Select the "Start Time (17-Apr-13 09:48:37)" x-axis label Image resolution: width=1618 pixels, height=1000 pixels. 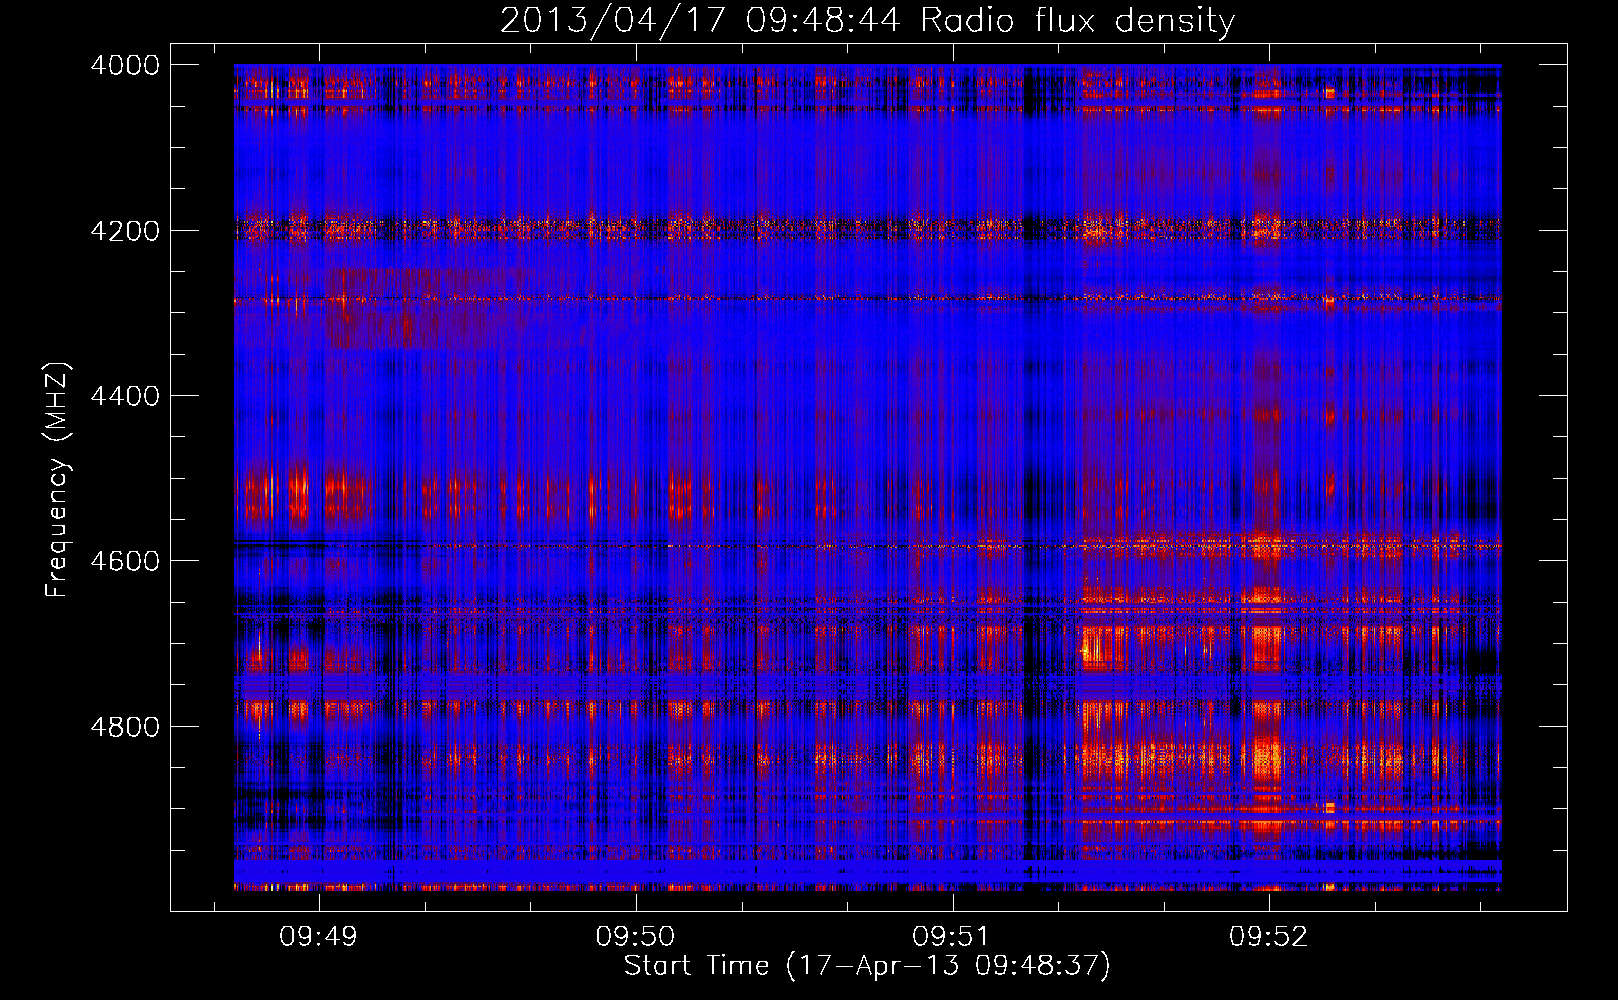(x=867, y=966)
